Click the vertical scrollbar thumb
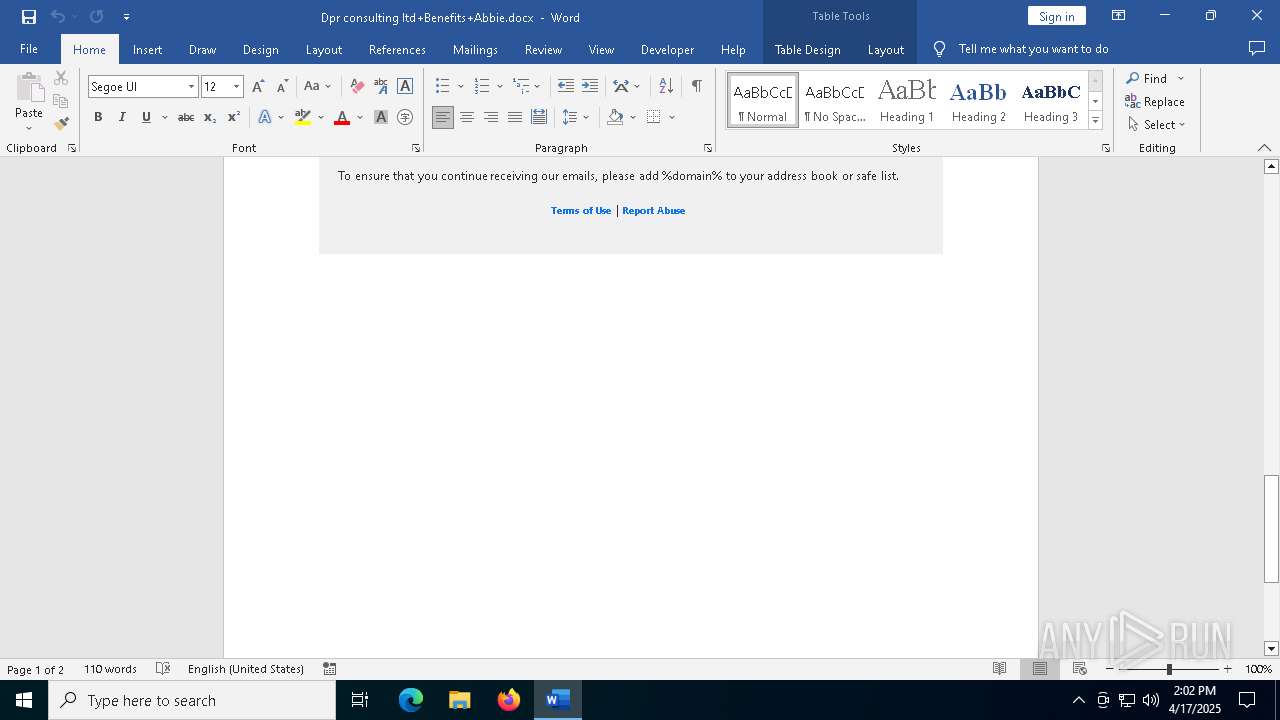1280x720 pixels. coord(1271,528)
